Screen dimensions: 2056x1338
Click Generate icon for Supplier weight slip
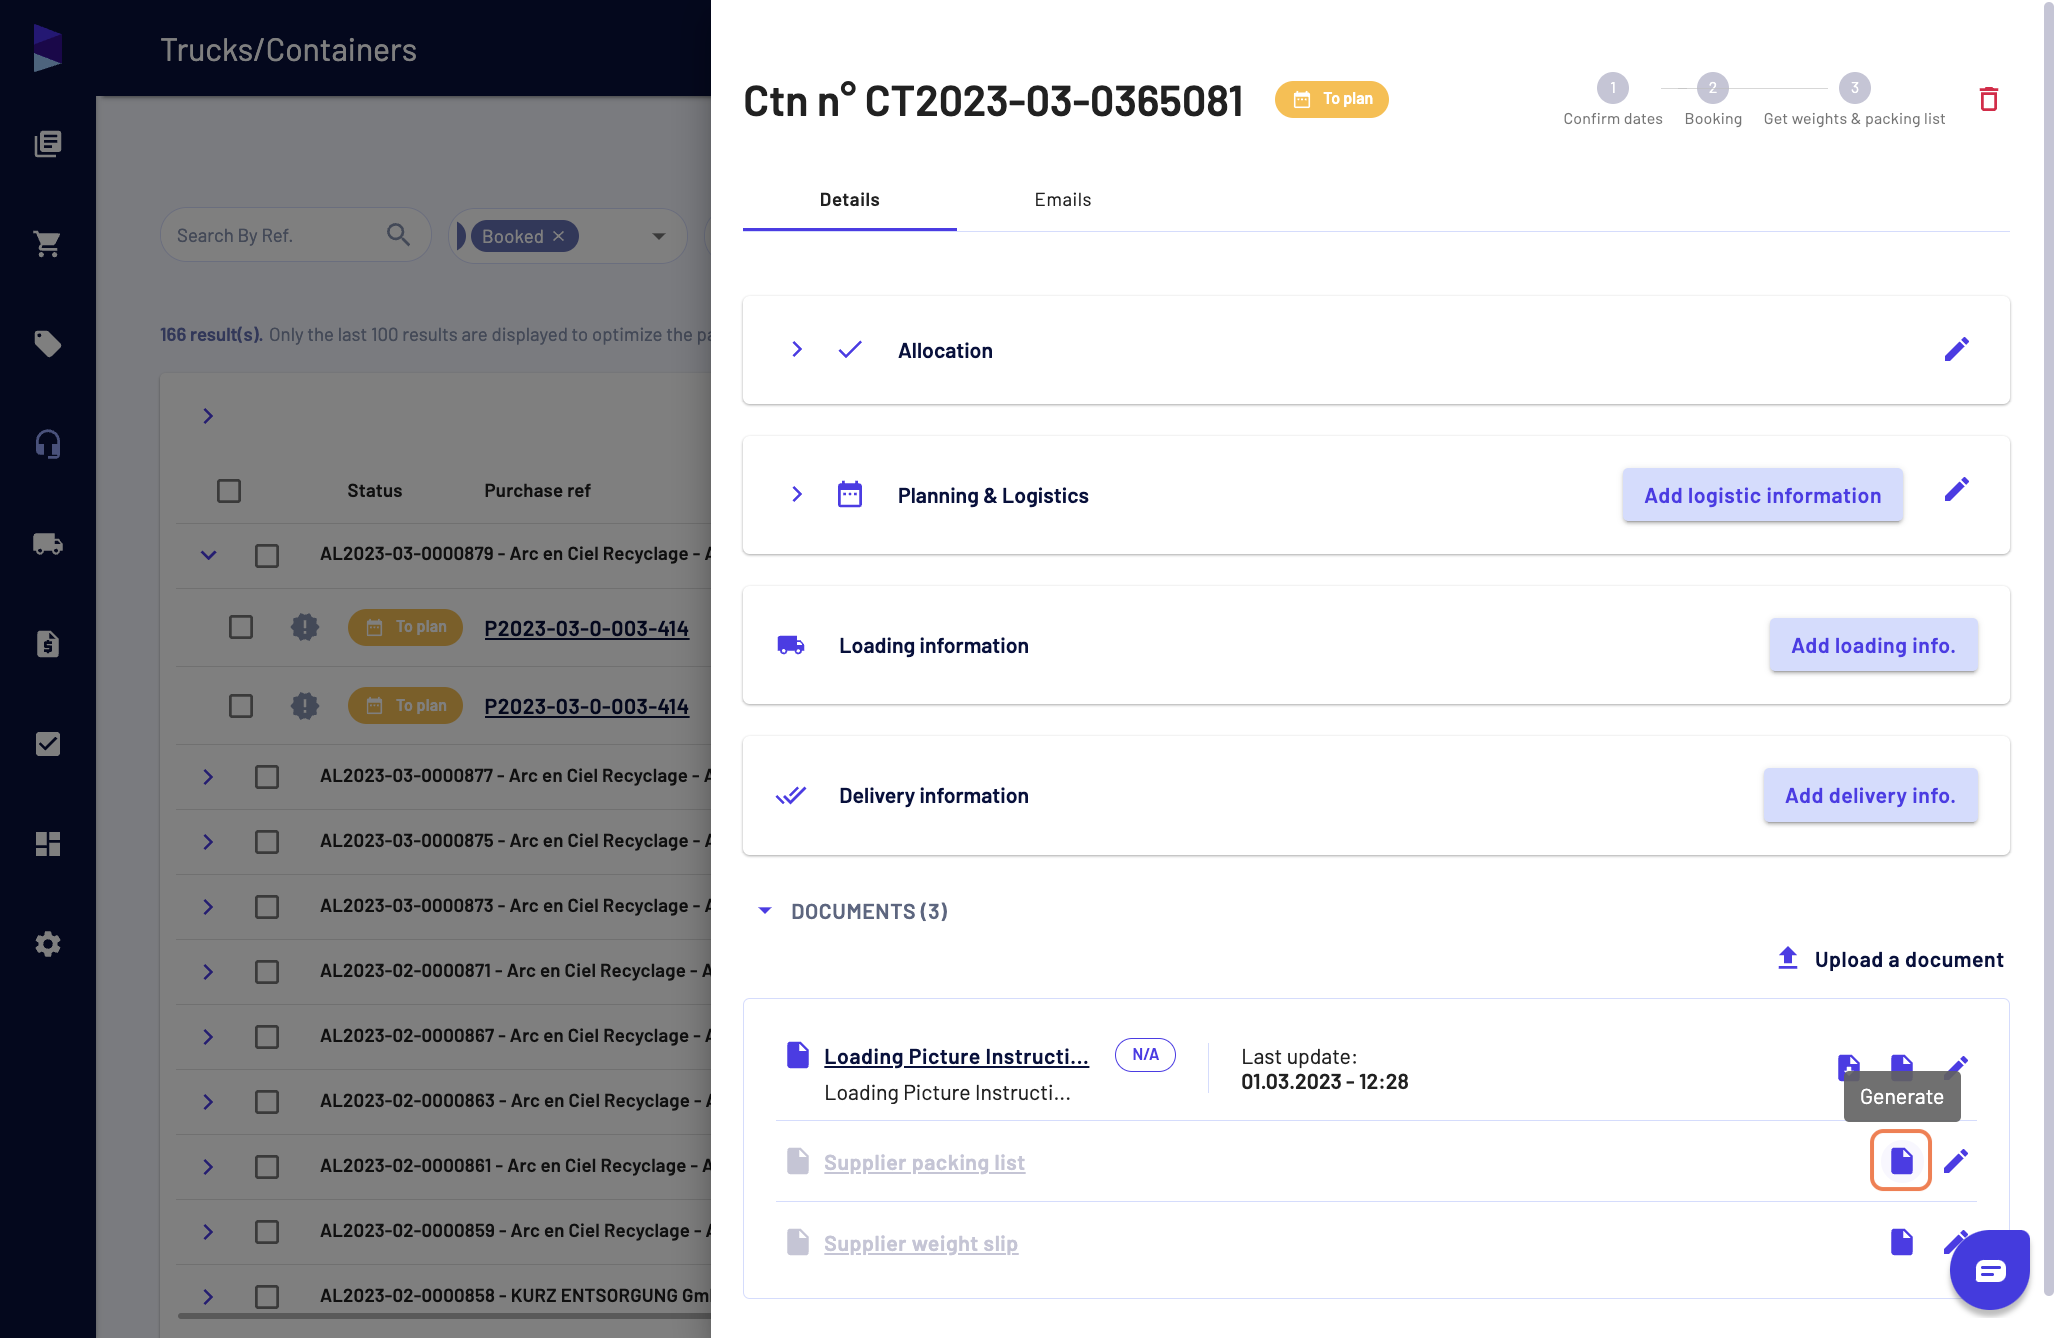tap(1901, 1242)
